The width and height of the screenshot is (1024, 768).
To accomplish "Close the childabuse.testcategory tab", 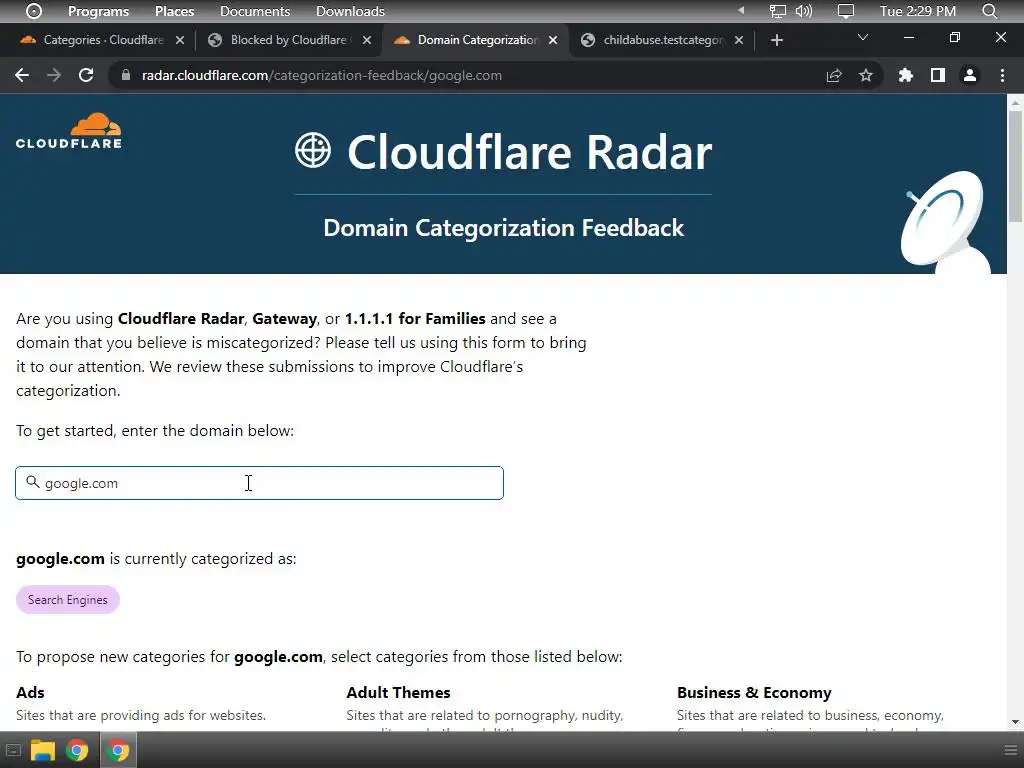I will click(x=739, y=40).
